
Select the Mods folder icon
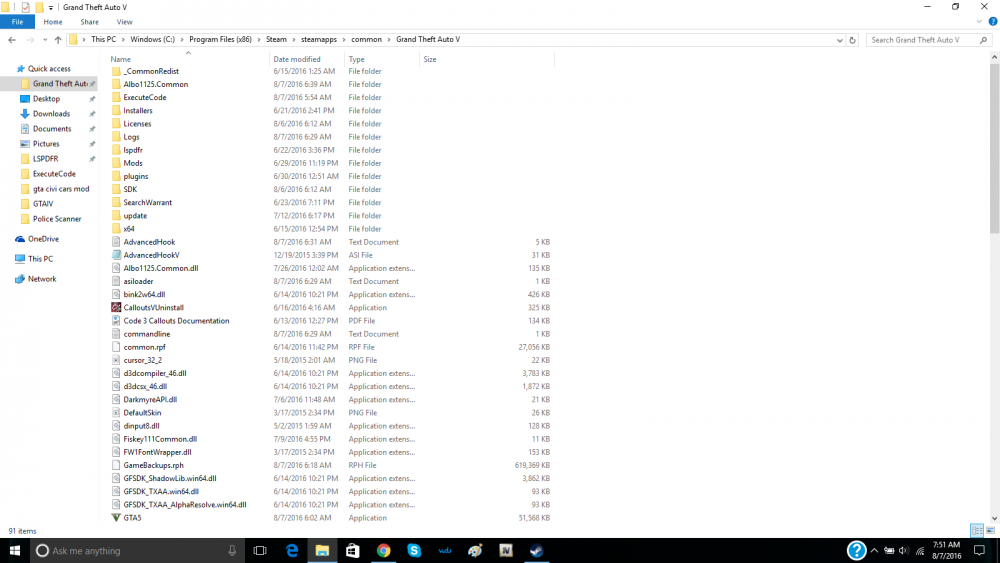click(x=116, y=163)
